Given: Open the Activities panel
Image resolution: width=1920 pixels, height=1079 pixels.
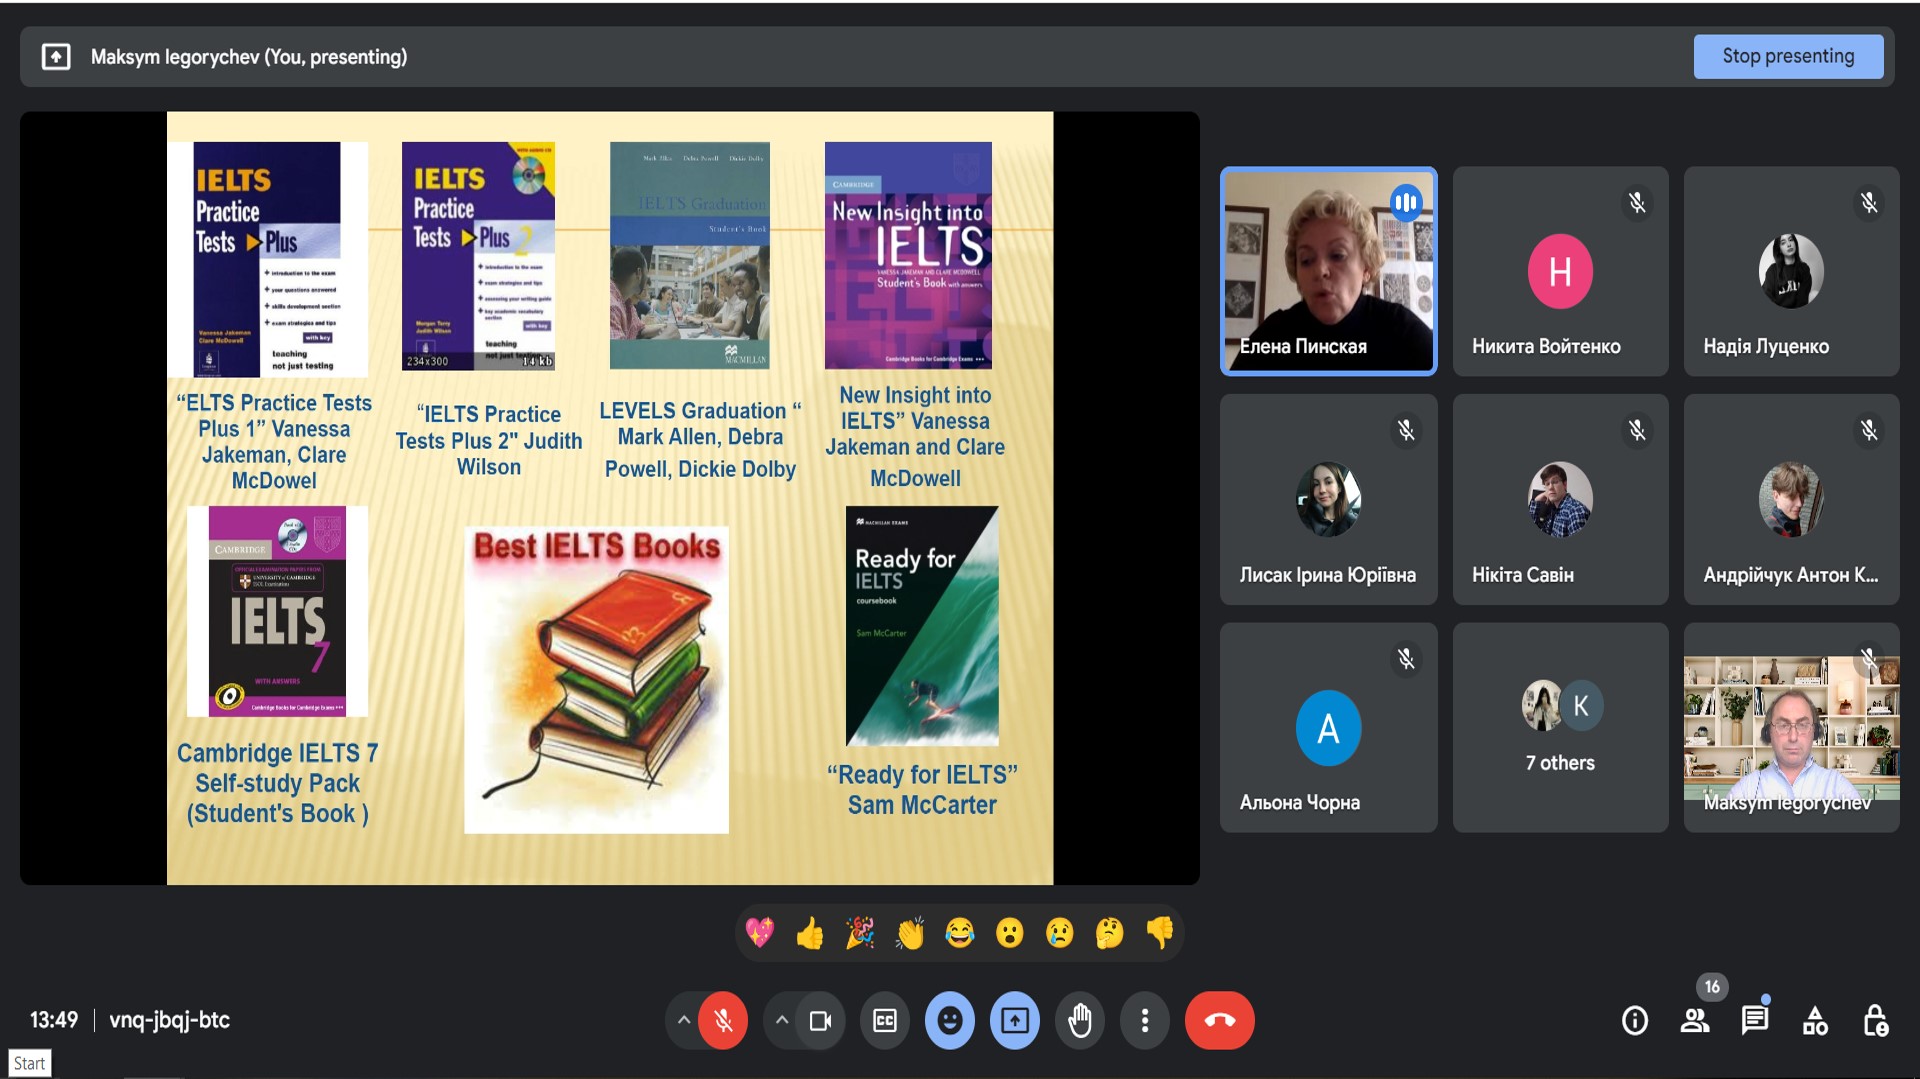Looking at the screenshot, I should click(1815, 1020).
